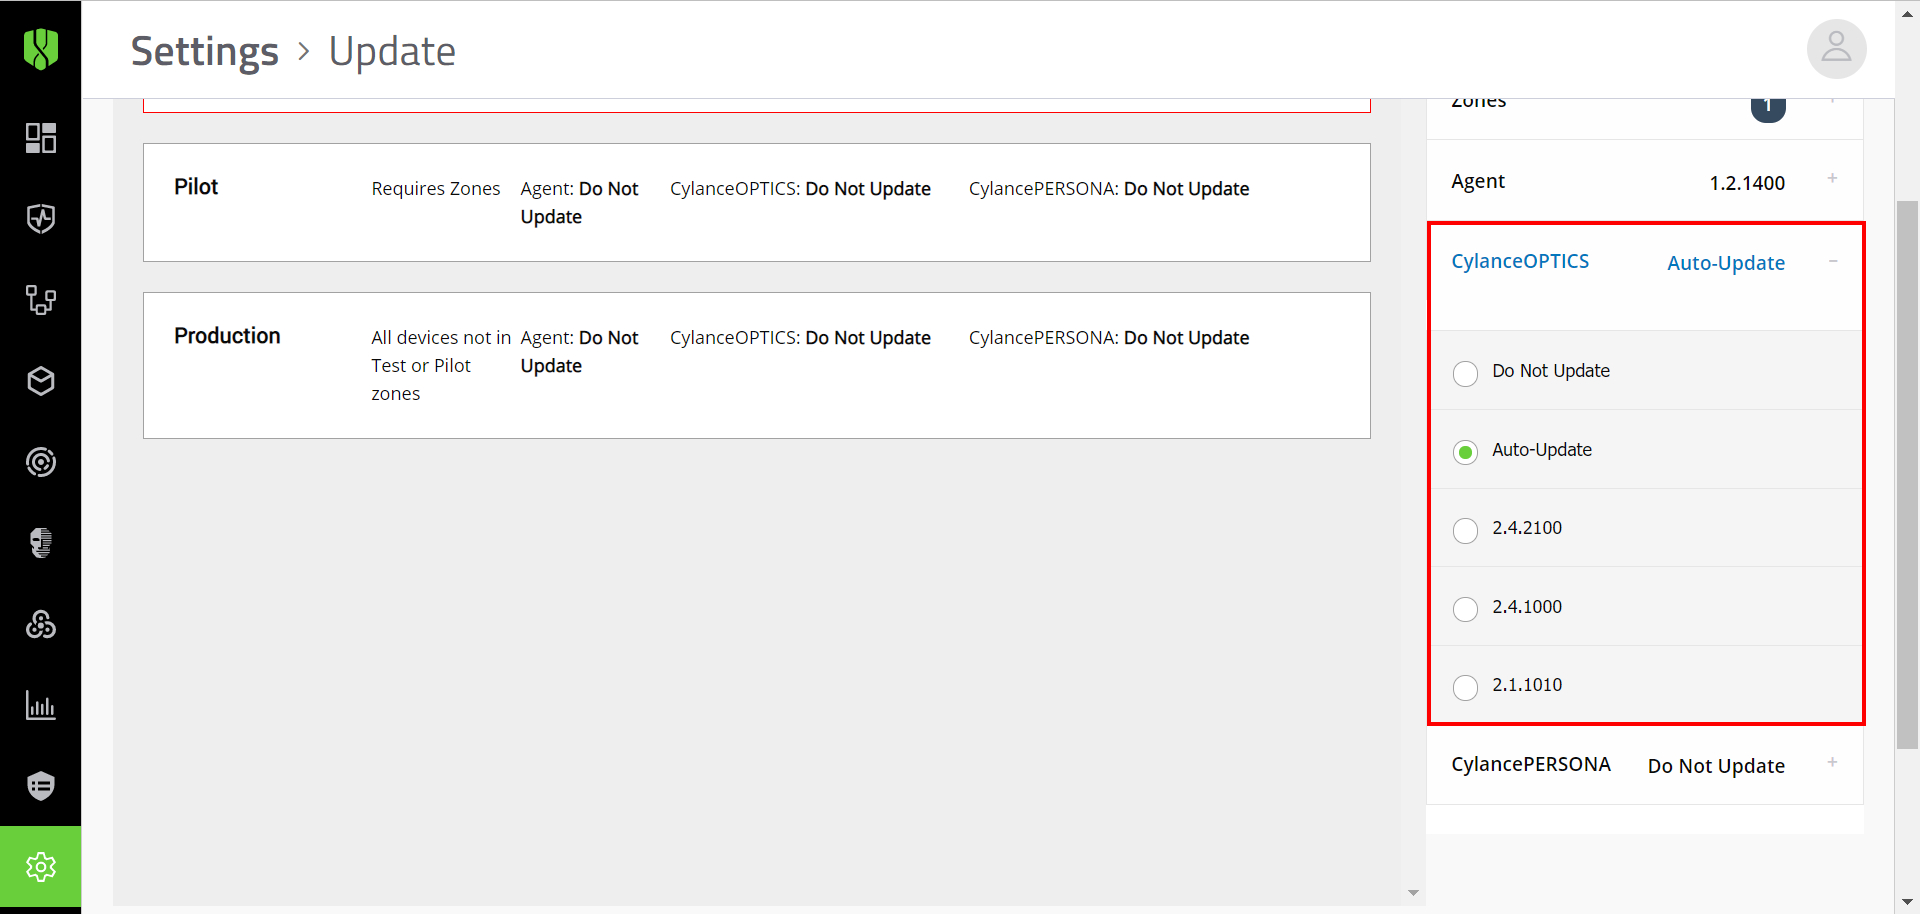Viewport: 1920px width, 914px height.
Task: Open the Protection section in the sidebar
Action: tap(41, 219)
